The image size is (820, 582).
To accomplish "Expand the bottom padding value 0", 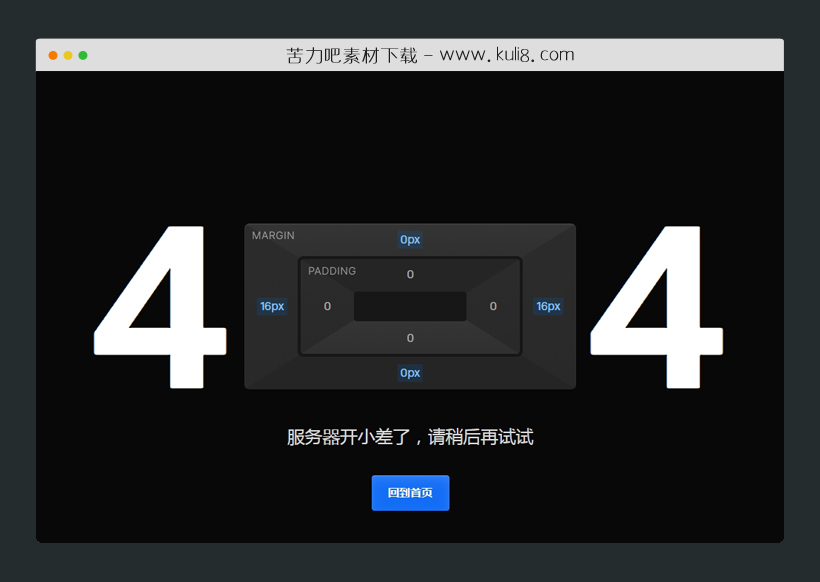I will tap(409, 338).
